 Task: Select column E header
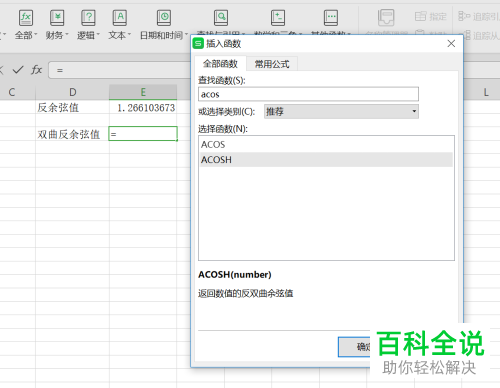pyautogui.click(x=143, y=92)
